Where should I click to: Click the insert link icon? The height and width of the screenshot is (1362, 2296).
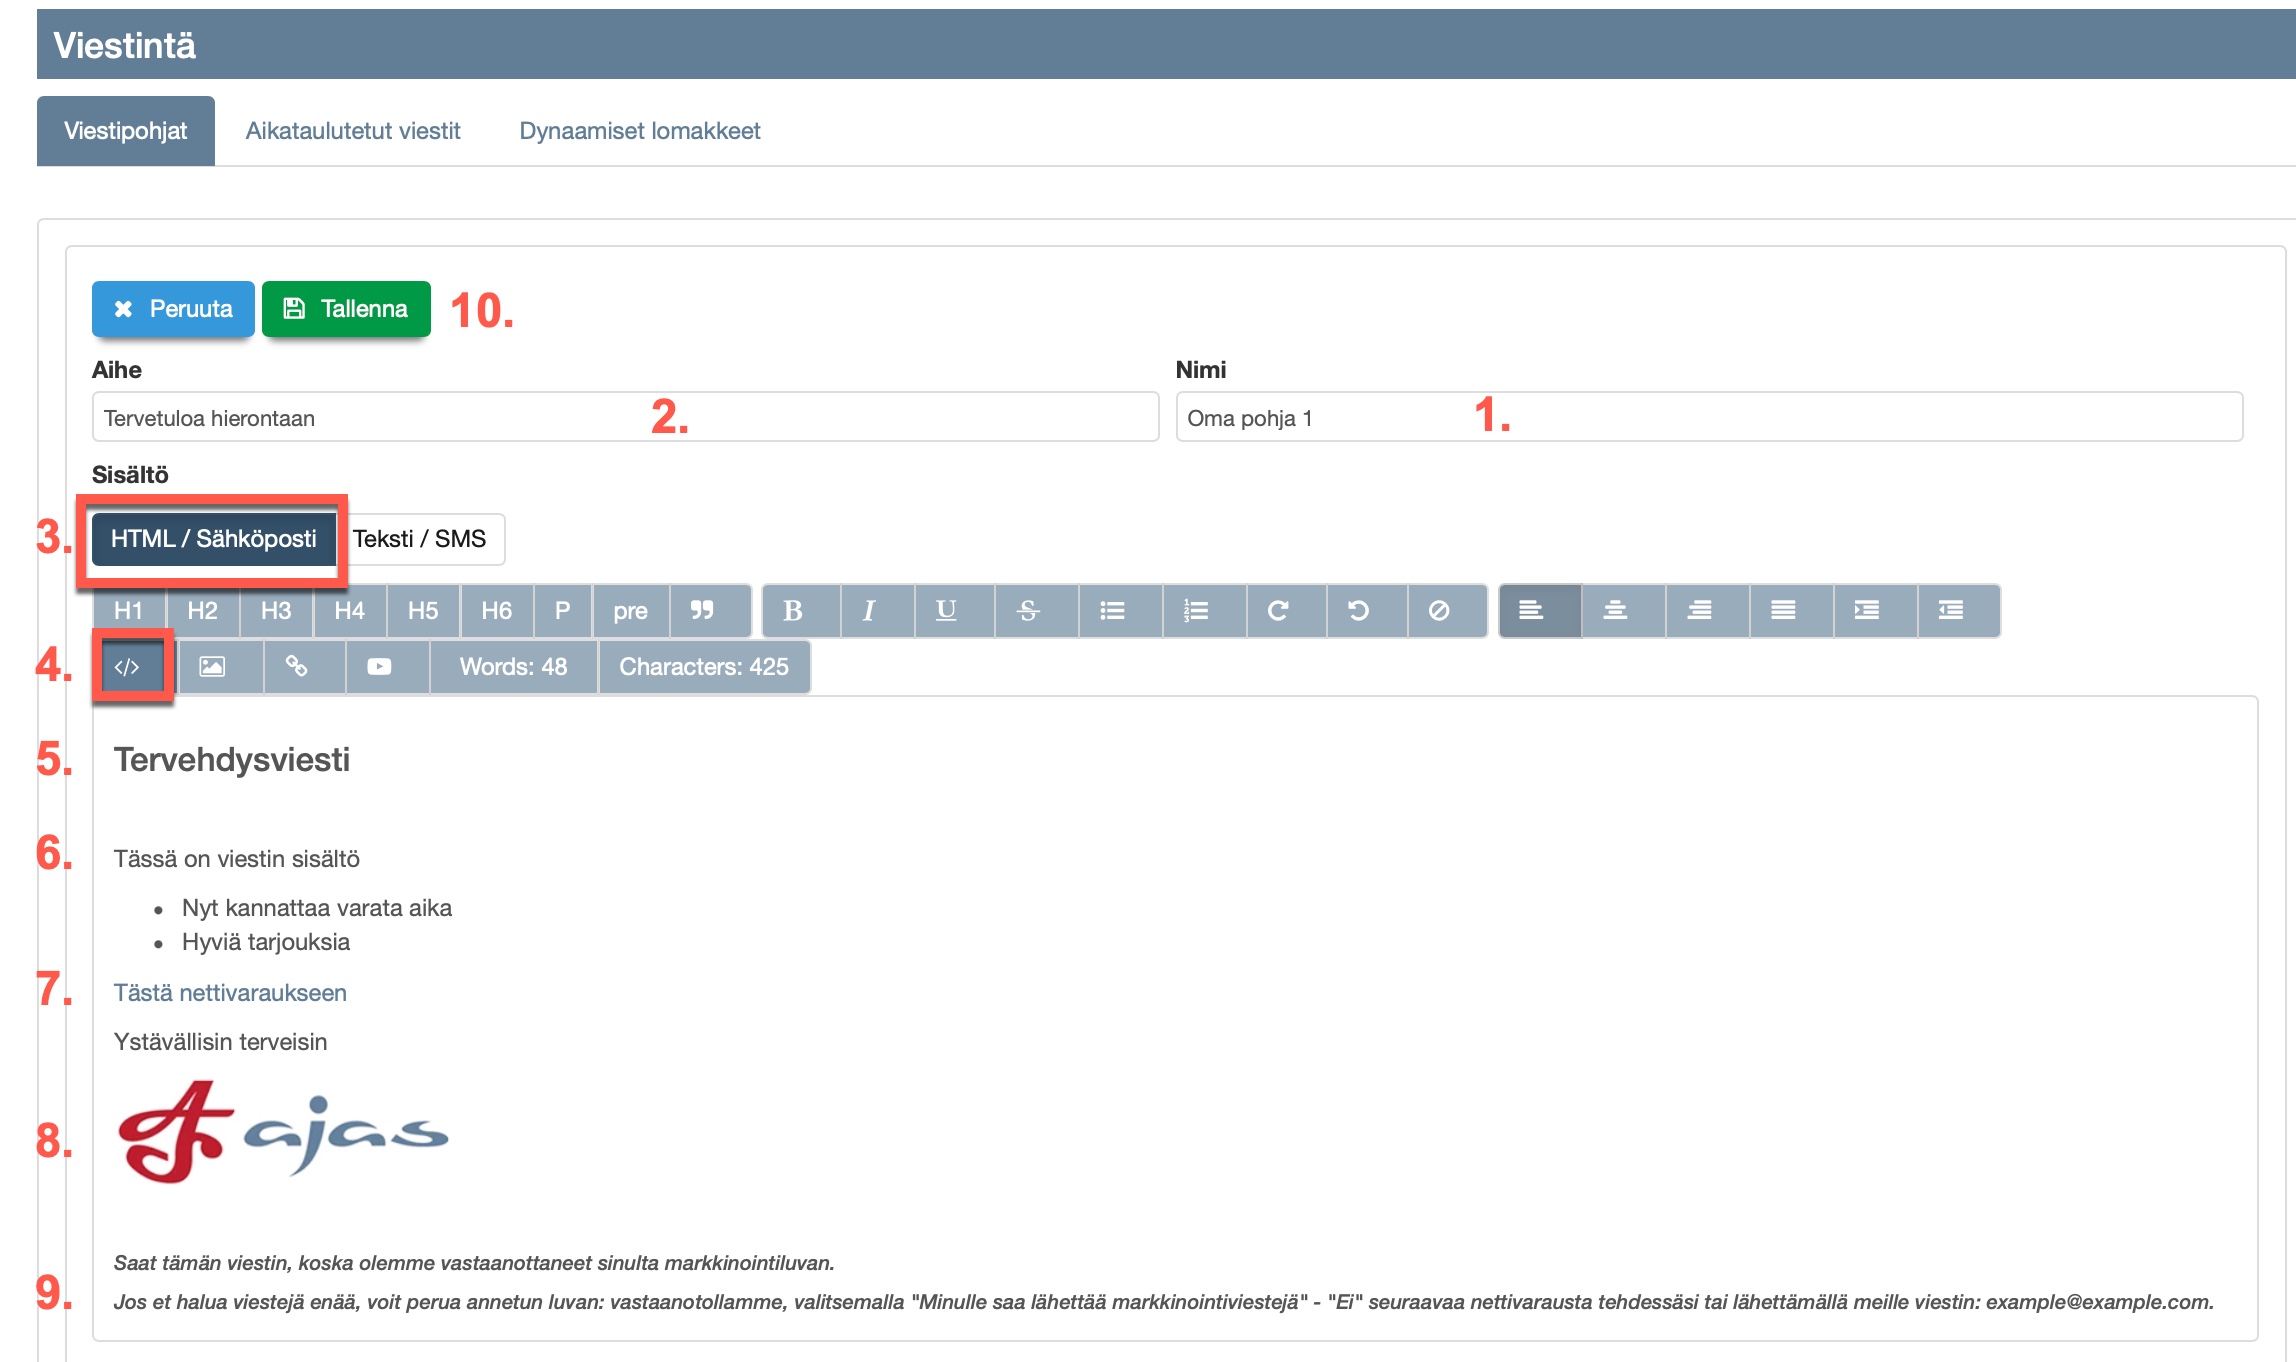(296, 667)
